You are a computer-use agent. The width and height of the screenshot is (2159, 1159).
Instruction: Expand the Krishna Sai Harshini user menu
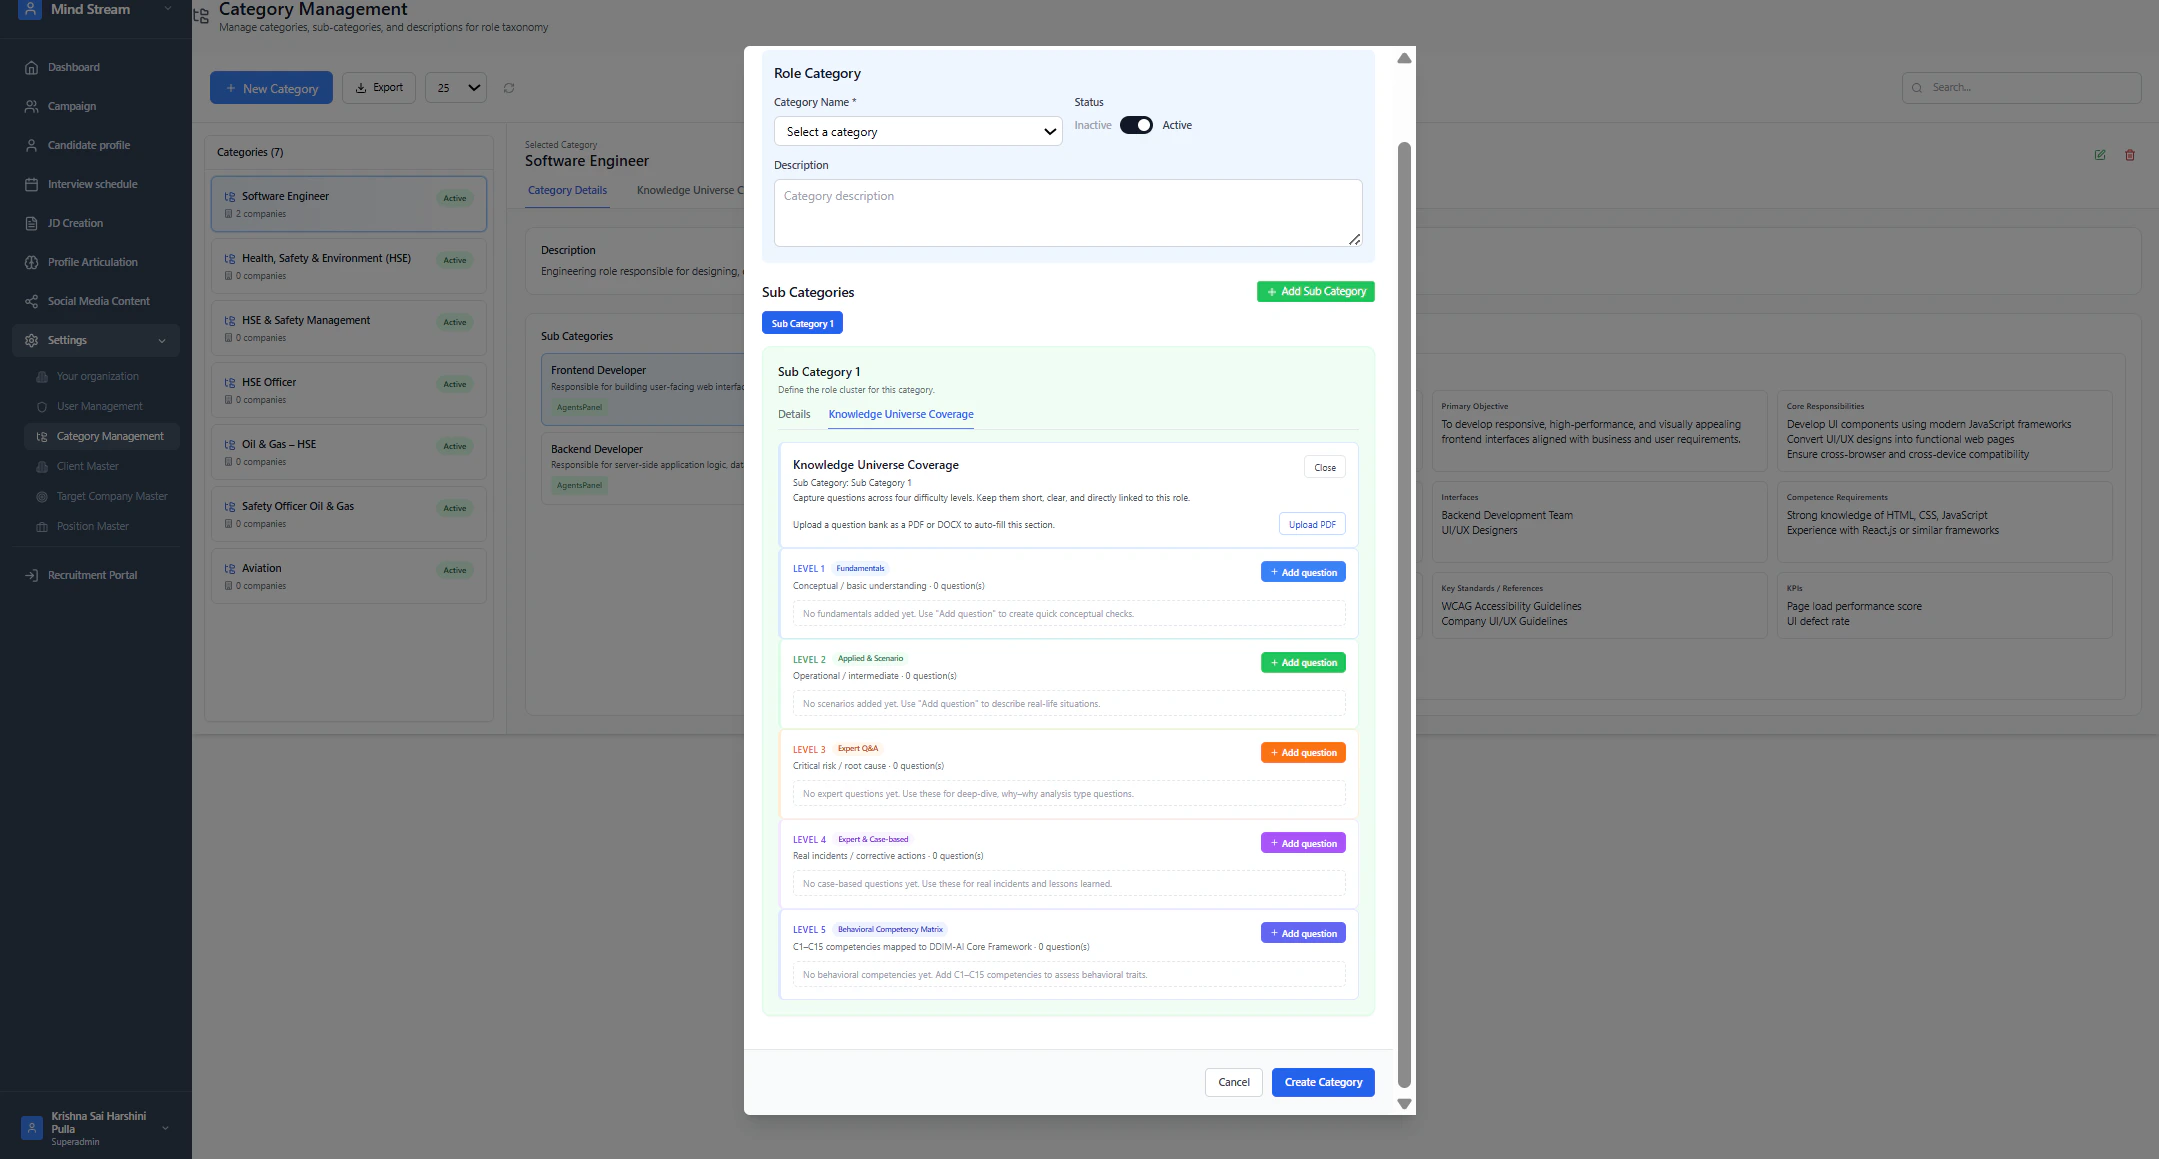click(165, 1129)
